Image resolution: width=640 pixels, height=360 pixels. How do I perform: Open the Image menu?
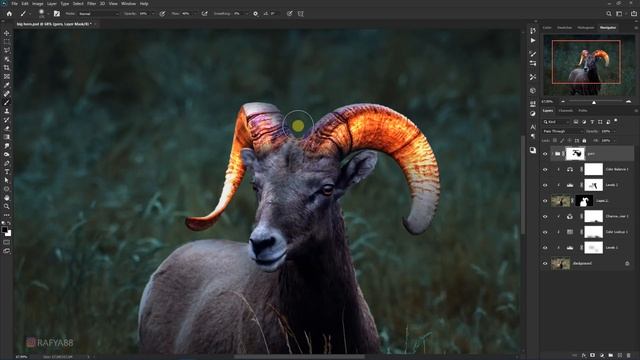point(38,4)
